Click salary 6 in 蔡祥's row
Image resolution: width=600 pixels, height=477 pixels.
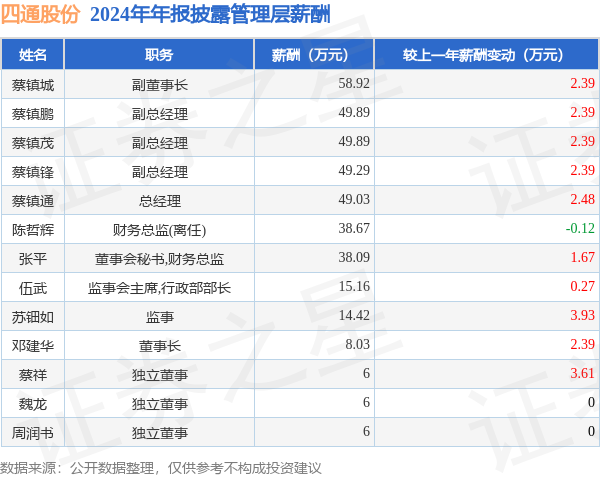[x=366, y=374]
